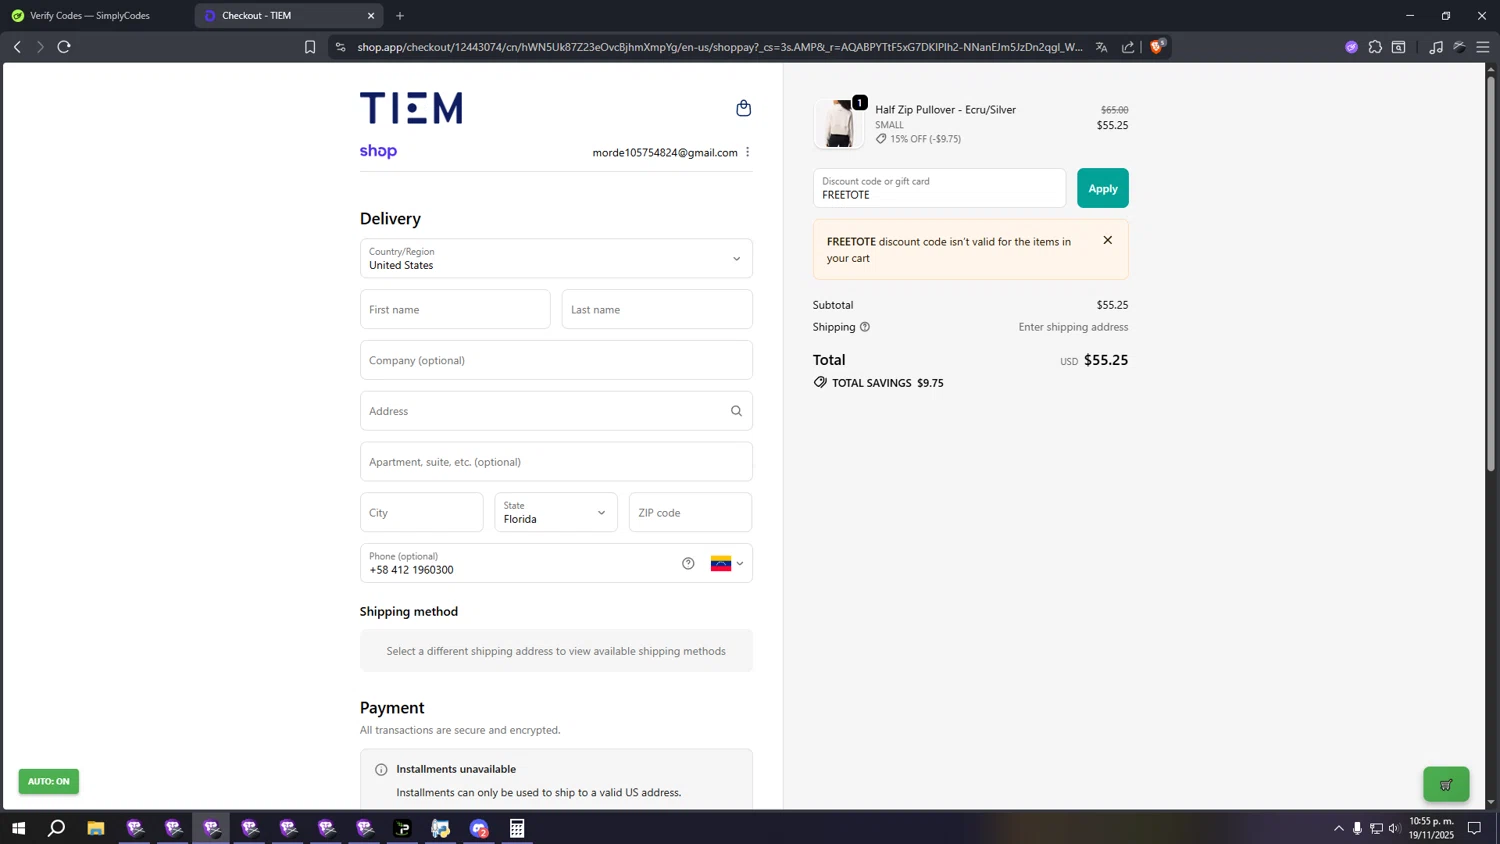Viewport: 1500px width, 844px height.
Task: Open Calculator from the taskbar
Action: coord(517,828)
